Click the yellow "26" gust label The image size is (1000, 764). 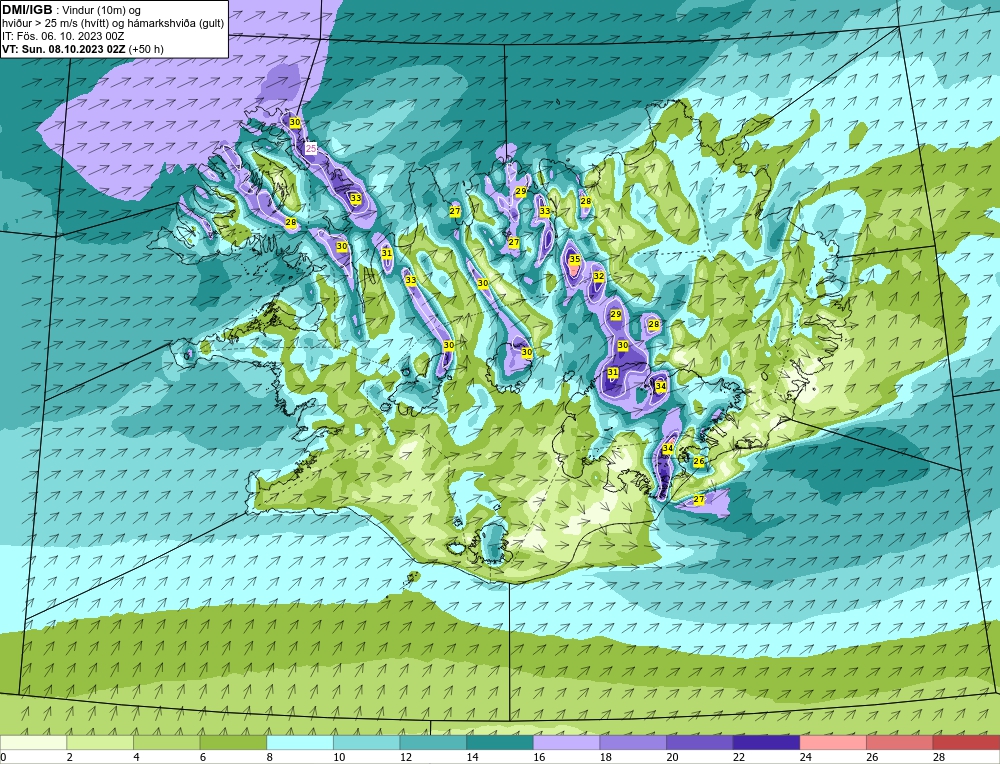[x=698, y=461]
